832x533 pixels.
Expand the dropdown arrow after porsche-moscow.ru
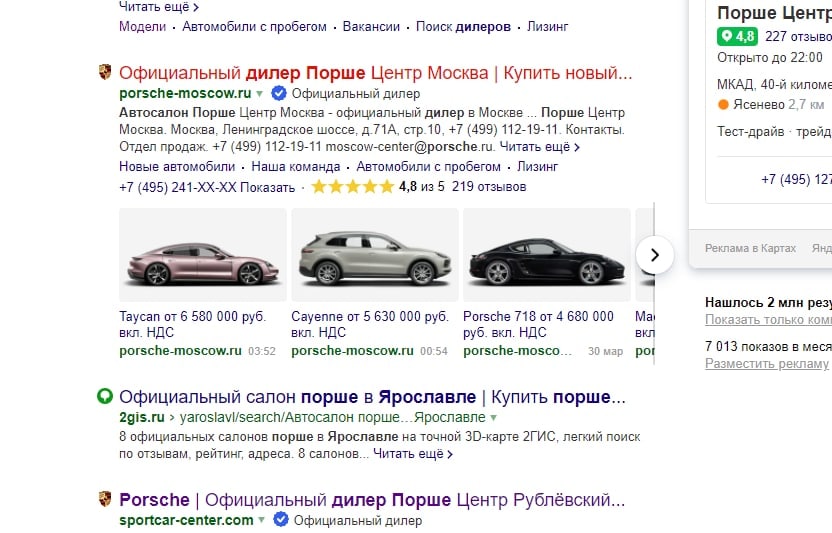(x=259, y=94)
